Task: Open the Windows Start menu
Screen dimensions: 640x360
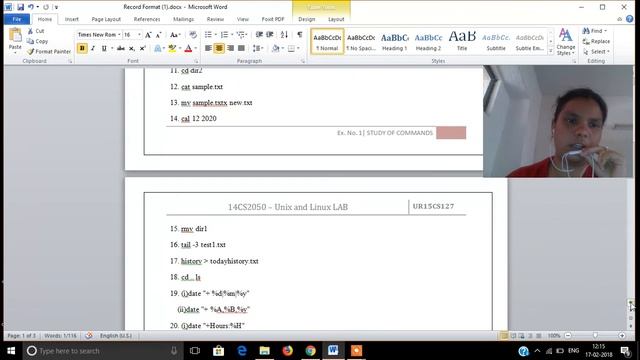Action: pos(11,351)
